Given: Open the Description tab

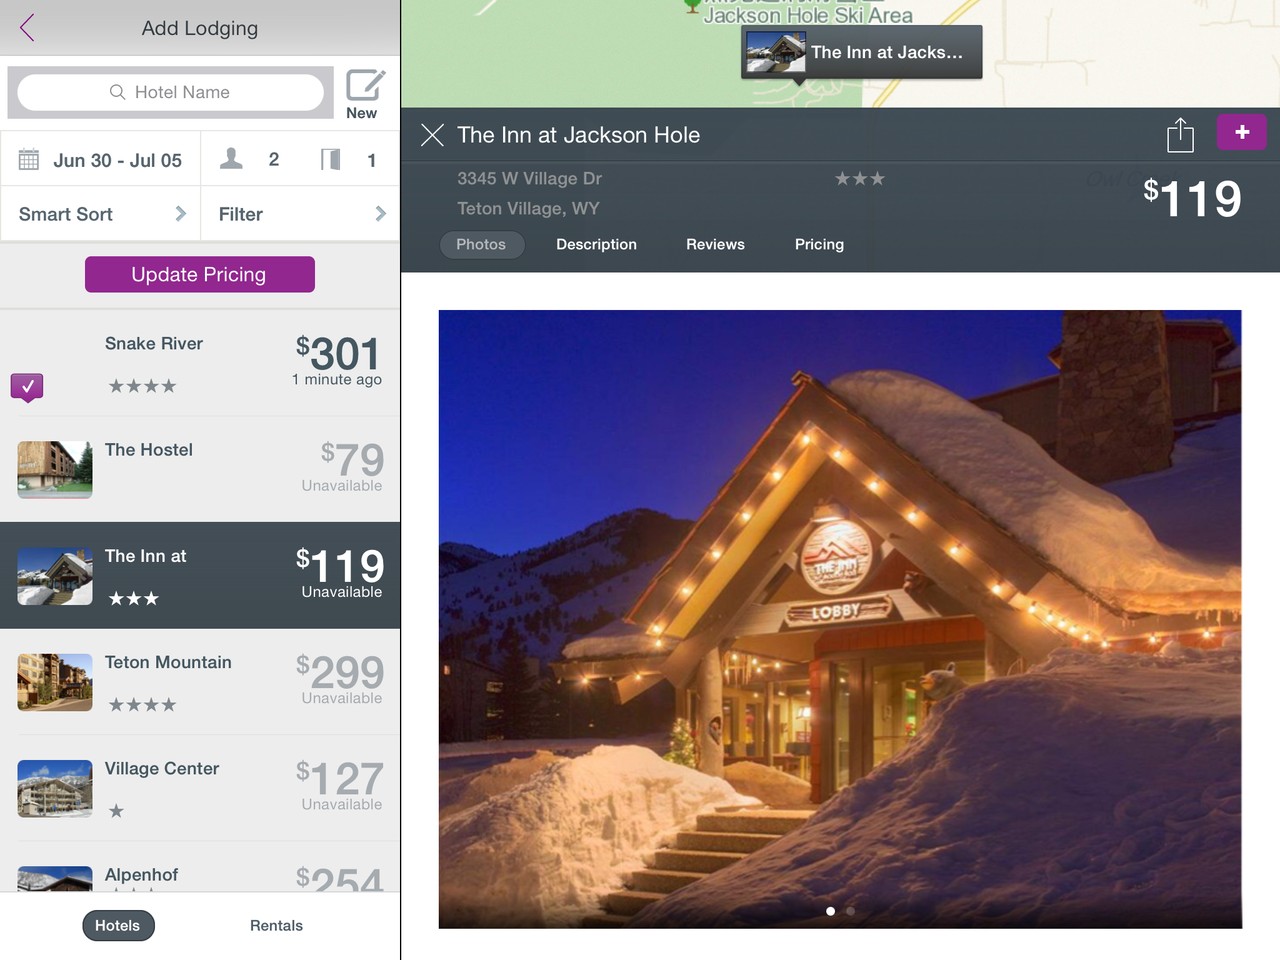Looking at the screenshot, I should pyautogui.click(x=596, y=244).
